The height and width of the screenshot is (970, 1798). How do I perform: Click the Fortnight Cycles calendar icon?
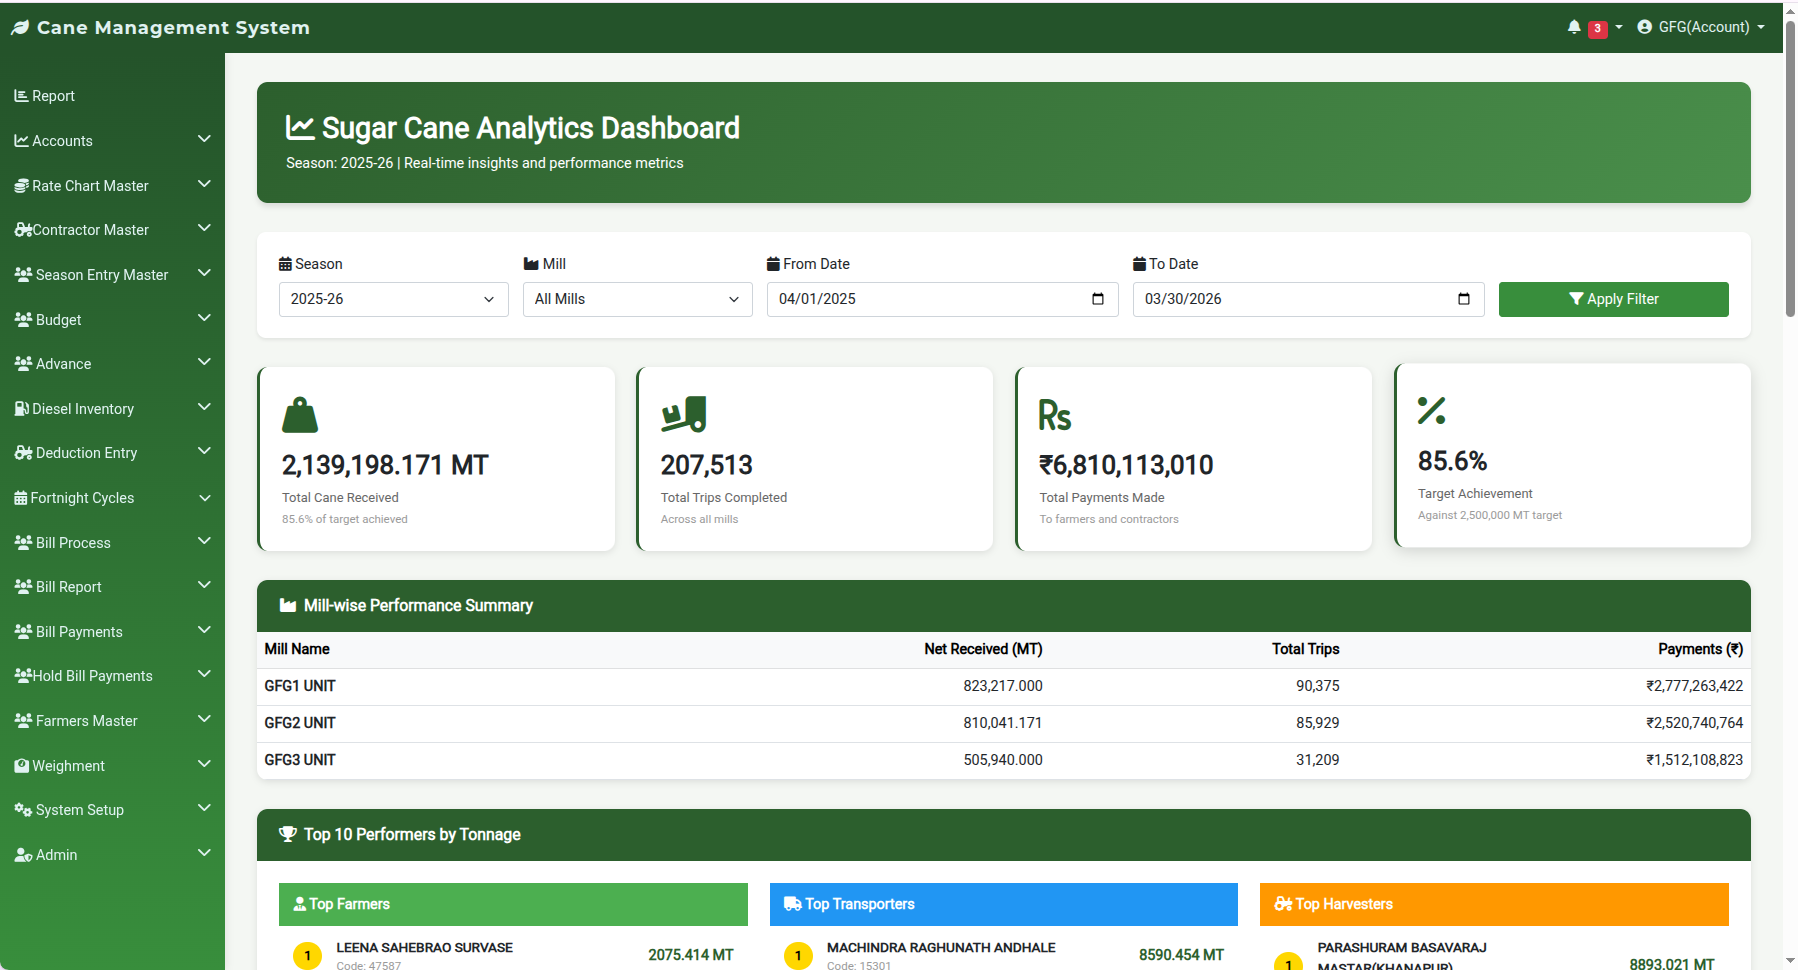coord(21,498)
